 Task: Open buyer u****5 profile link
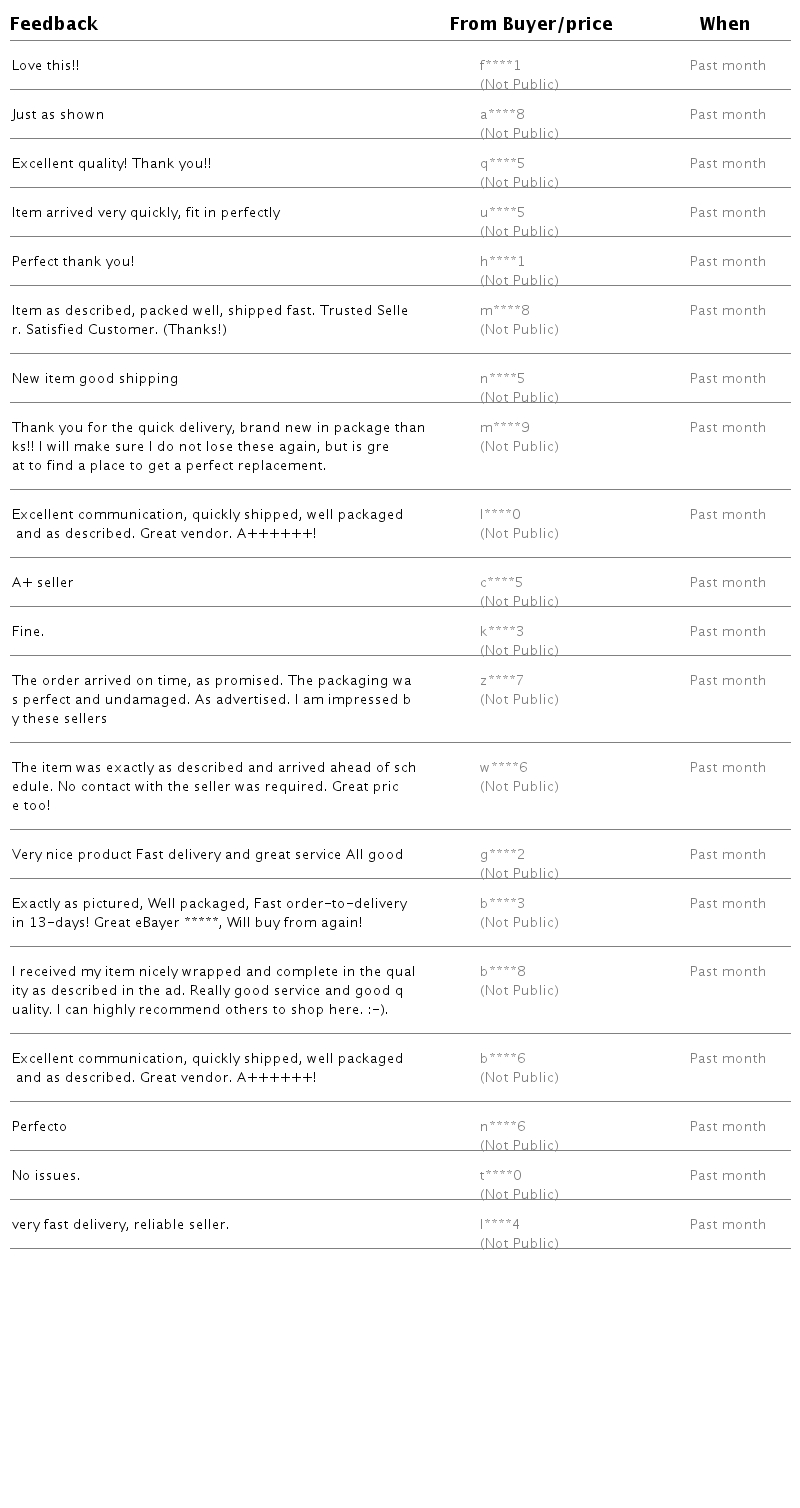502,213
